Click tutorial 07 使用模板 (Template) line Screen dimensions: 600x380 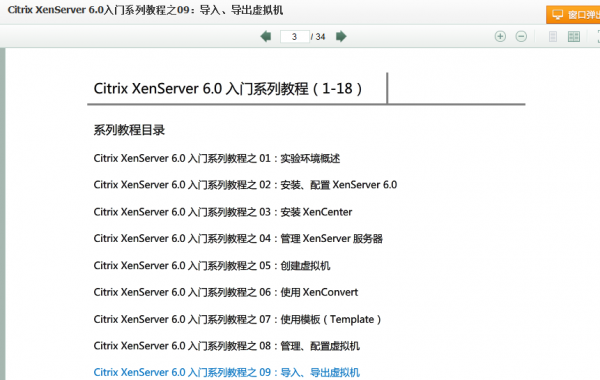pyautogui.click(x=237, y=319)
